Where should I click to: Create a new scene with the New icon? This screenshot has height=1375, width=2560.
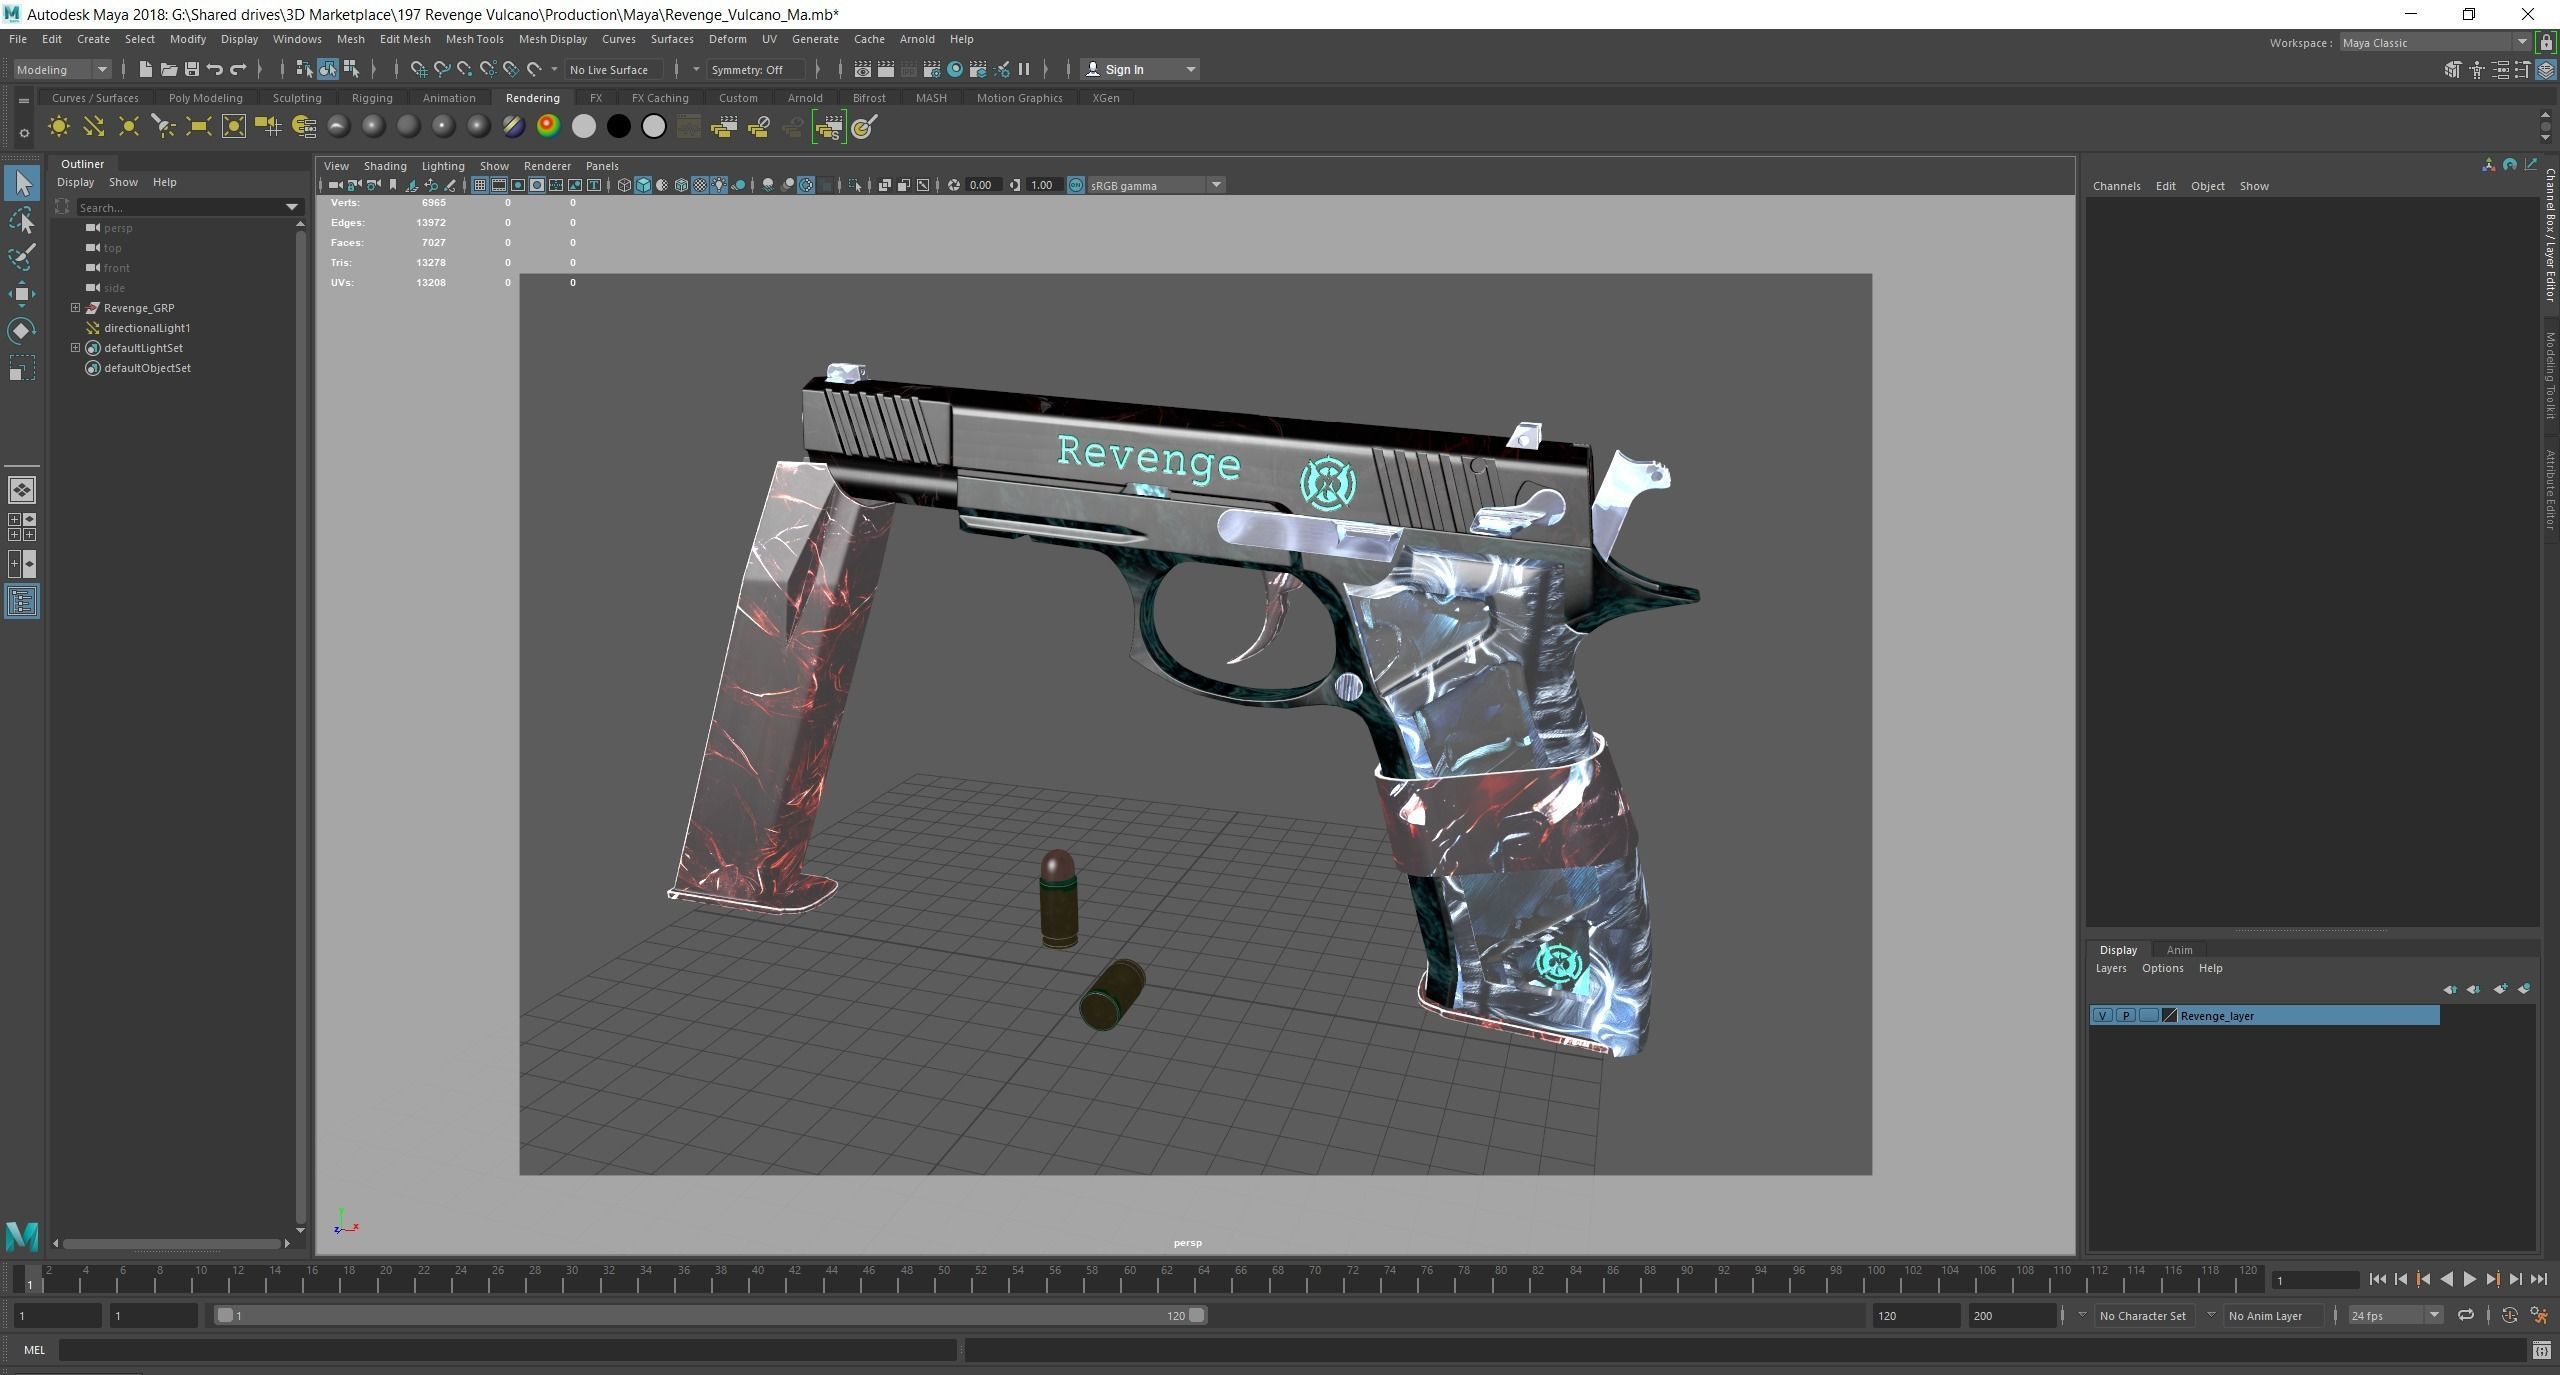(x=145, y=69)
